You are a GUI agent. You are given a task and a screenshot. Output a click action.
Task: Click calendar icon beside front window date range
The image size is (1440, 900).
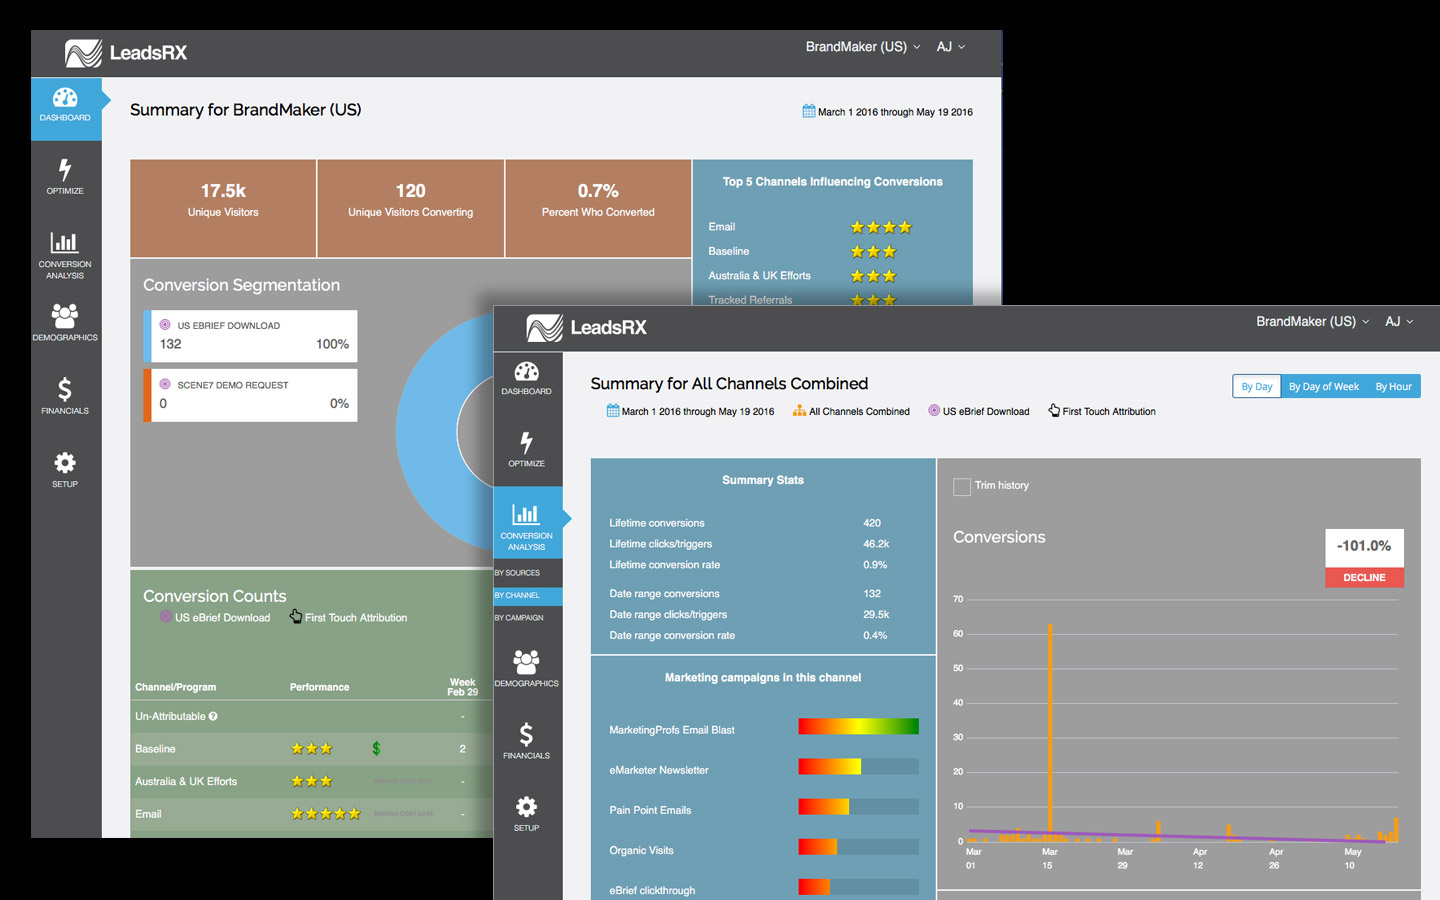tap(613, 410)
